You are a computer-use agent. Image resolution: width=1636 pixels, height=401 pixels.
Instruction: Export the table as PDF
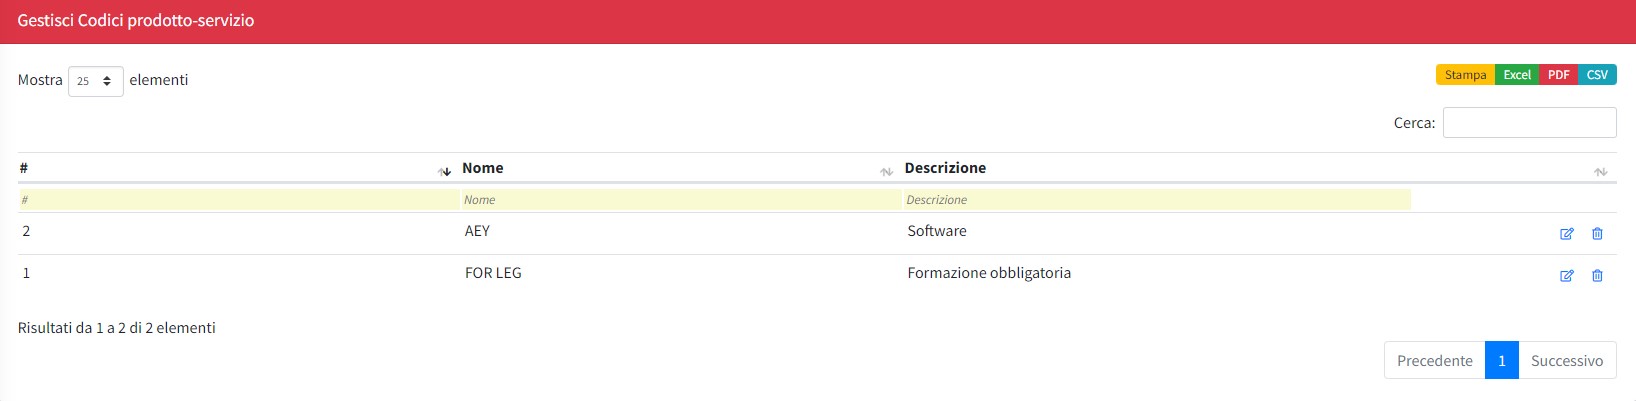click(1558, 75)
